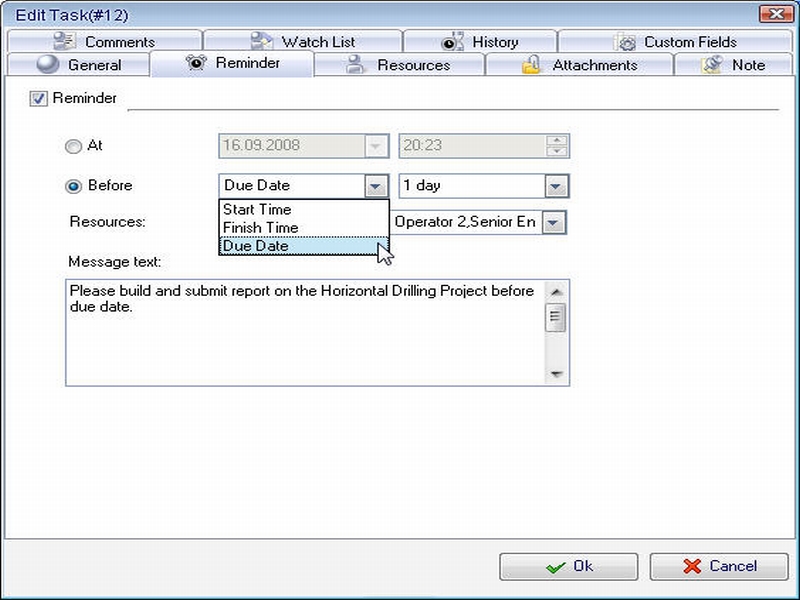Screen dimensions: 800x600
Task: Click the Watch List tab icon
Action: [x=262, y=41]
